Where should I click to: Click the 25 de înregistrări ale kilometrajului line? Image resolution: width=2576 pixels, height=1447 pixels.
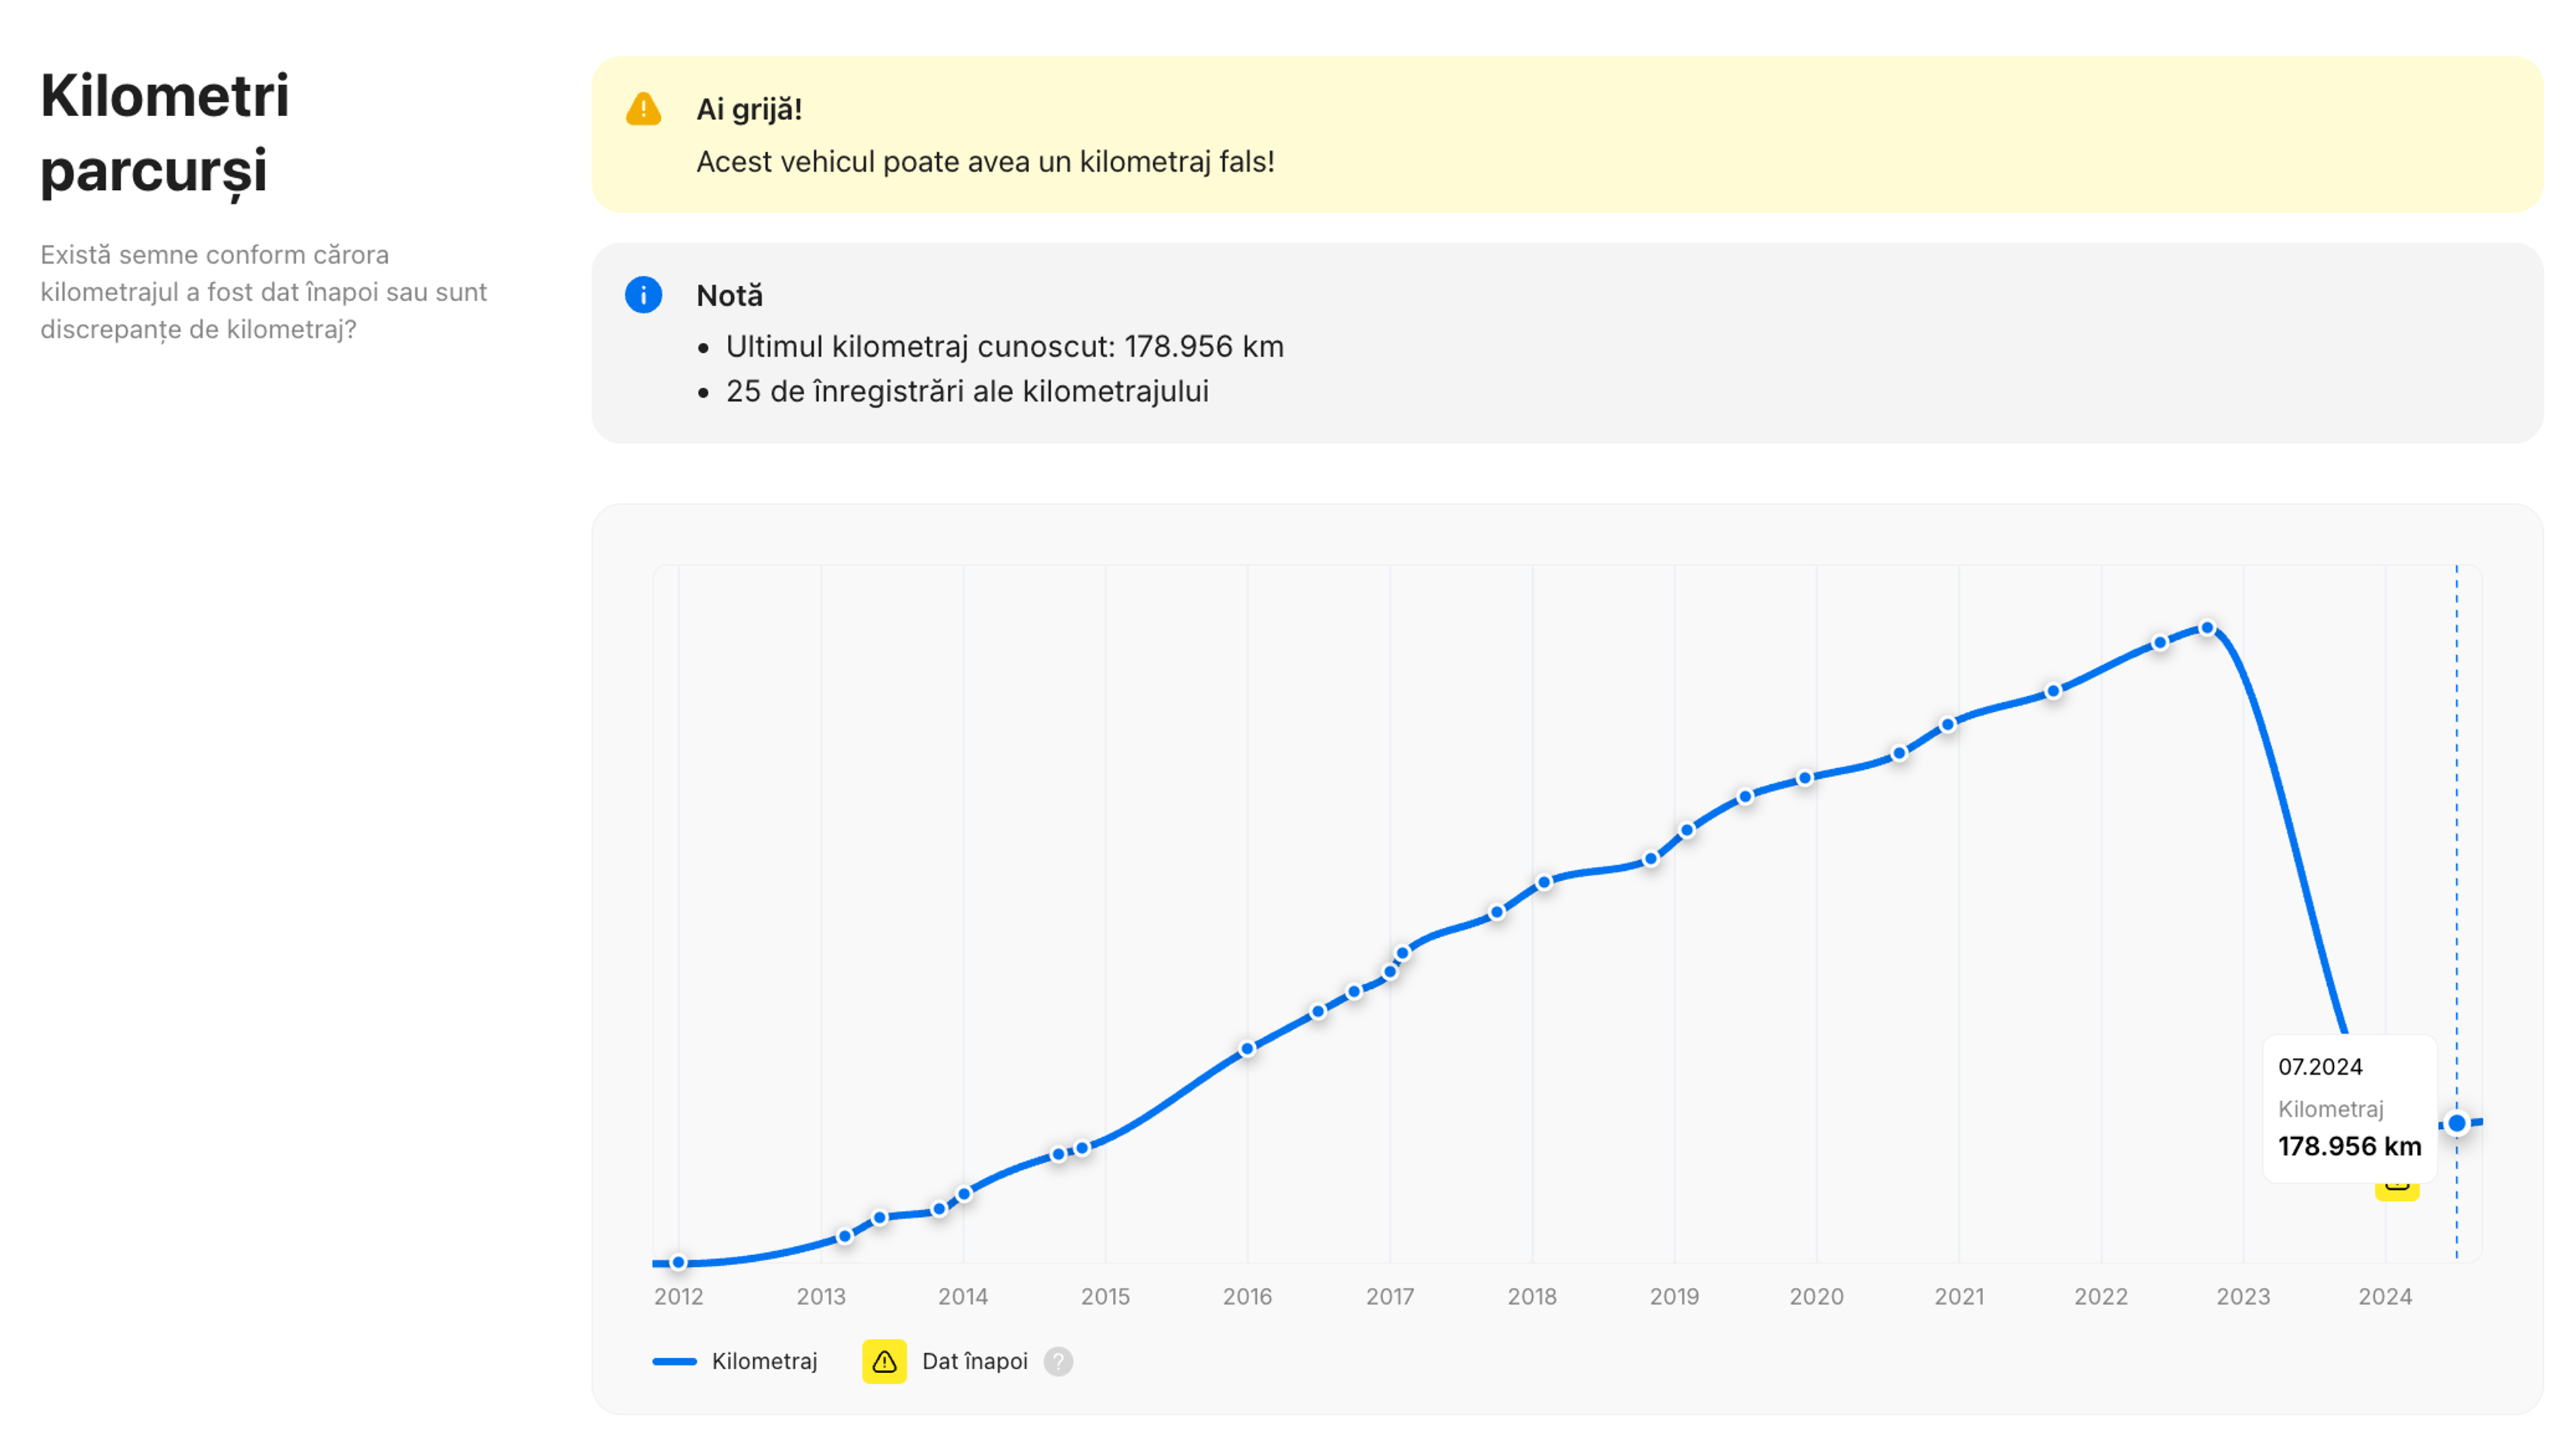[x=967, y=392]
